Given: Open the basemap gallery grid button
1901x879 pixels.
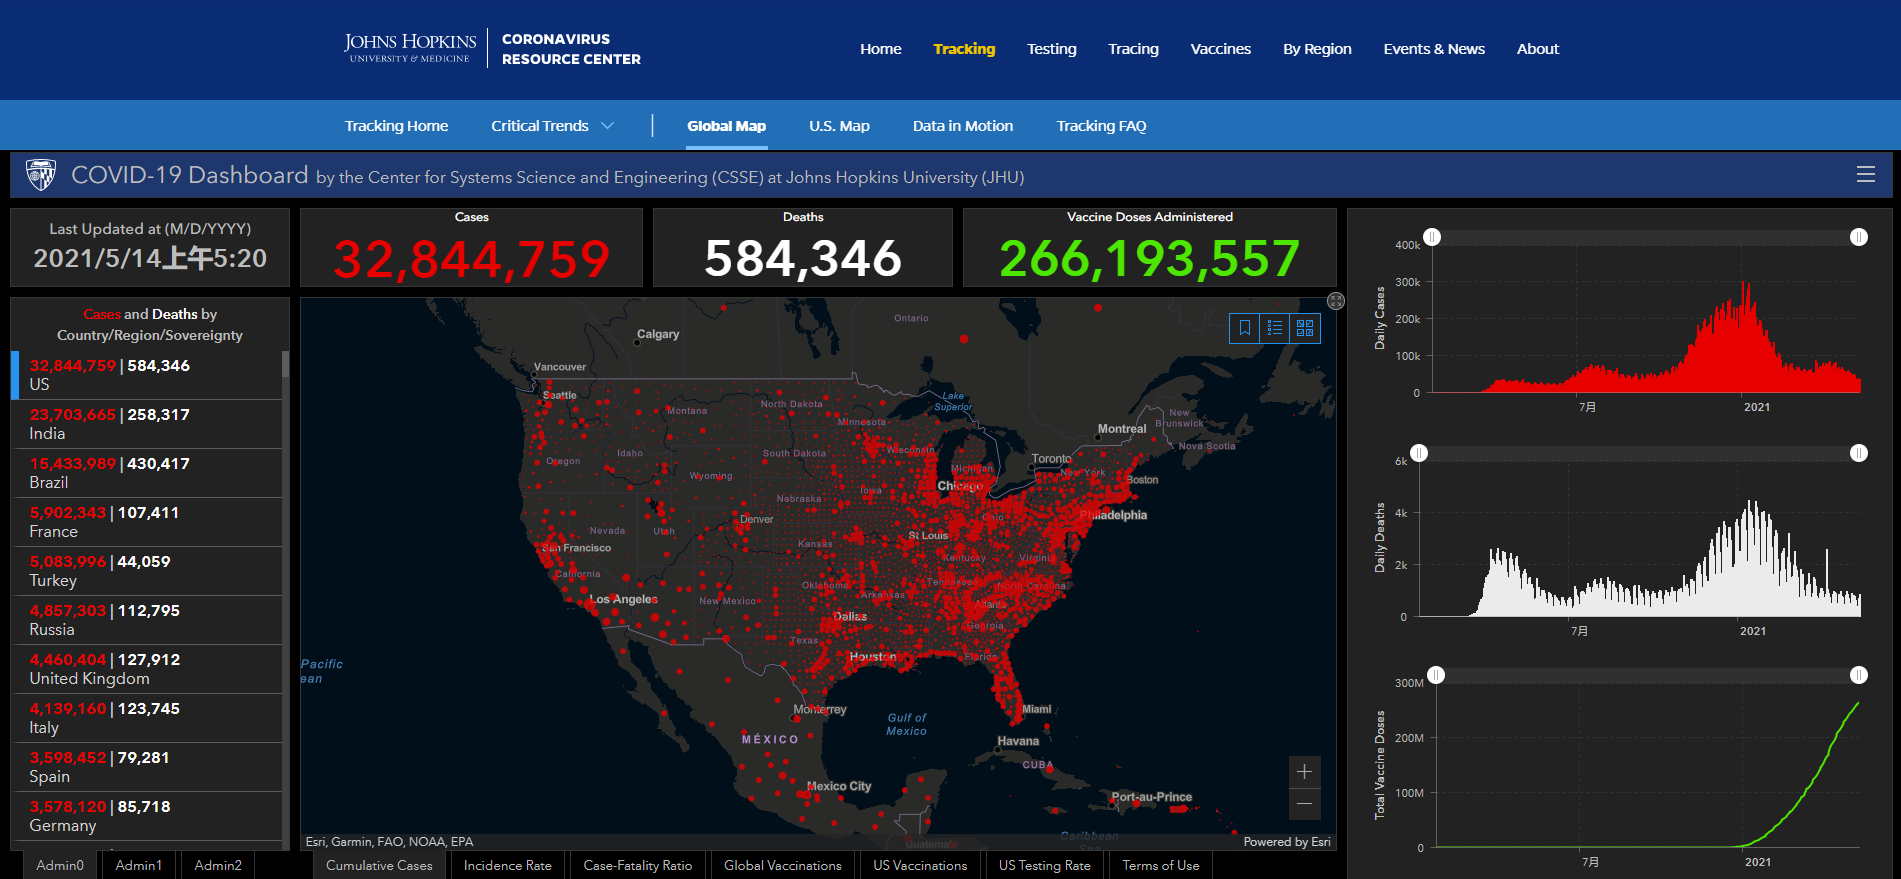Looking at the screenshot, I should pos(1305,328).
